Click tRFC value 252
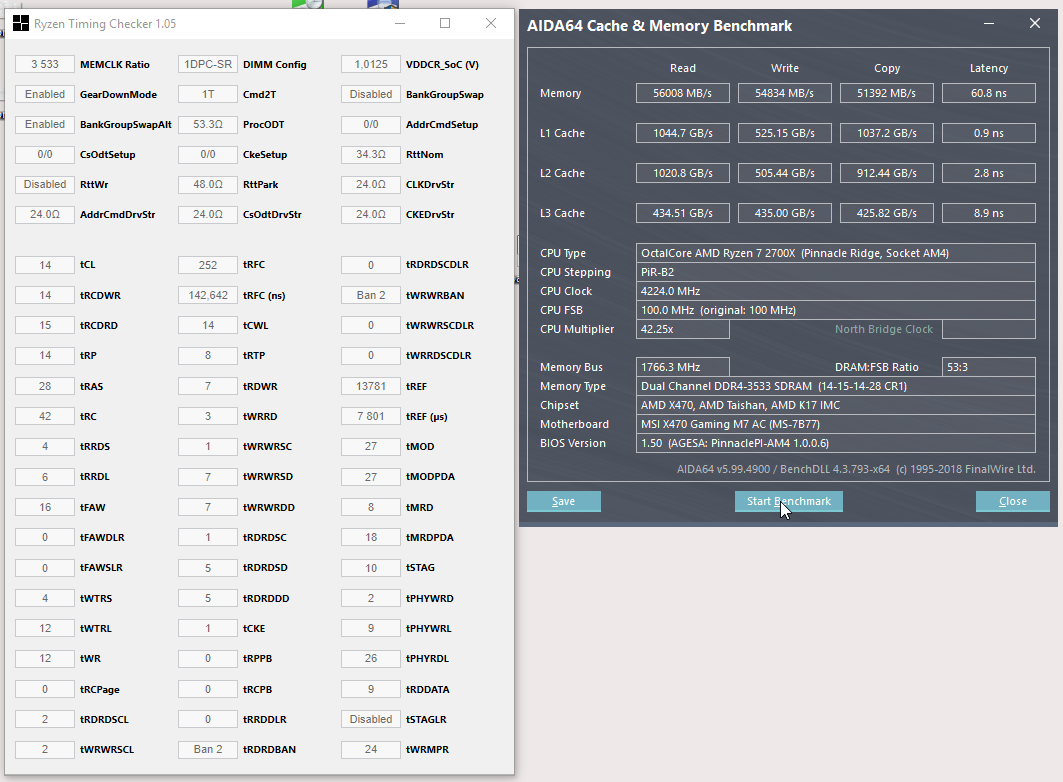 click(208, 265)
